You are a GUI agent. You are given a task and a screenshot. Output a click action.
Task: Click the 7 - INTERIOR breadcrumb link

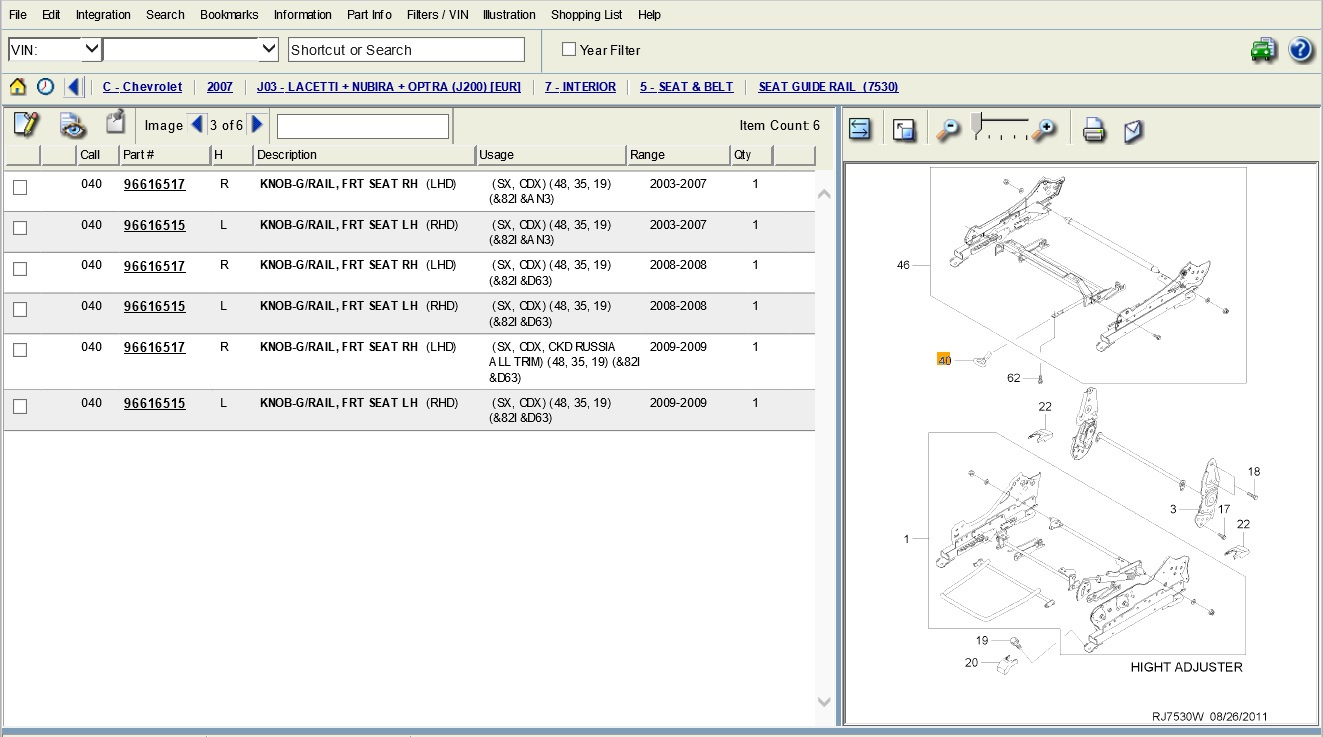pyautogui.click(x=580, y=87)
